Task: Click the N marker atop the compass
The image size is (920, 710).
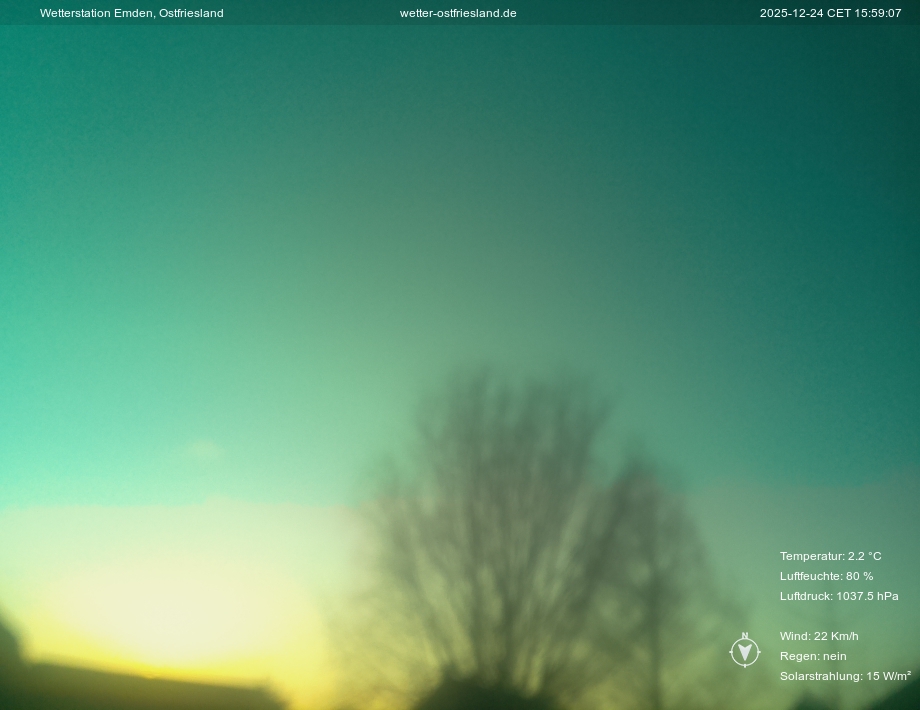Action: click(744, 636)
